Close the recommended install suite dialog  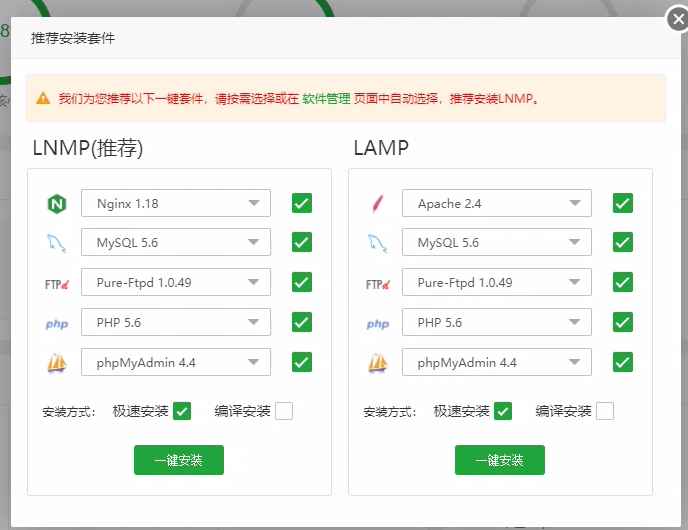[678, 19]
